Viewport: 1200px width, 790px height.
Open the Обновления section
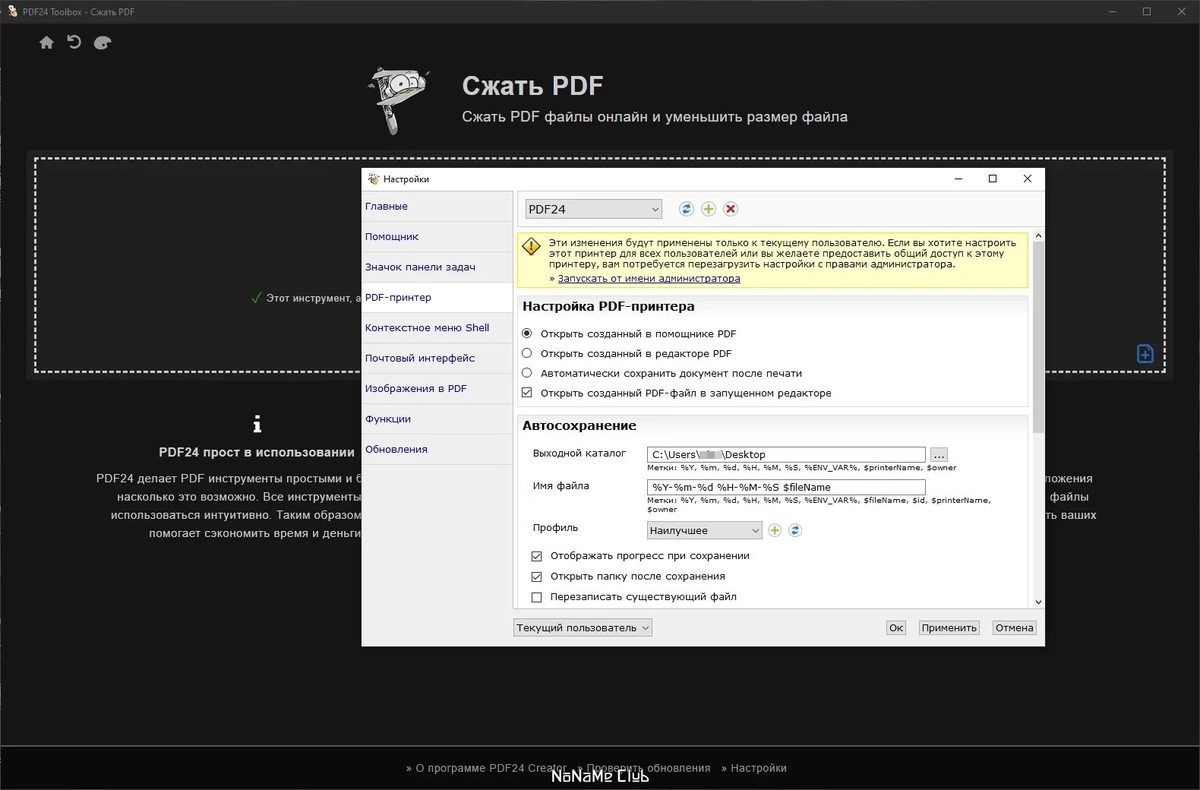[437, 449]
